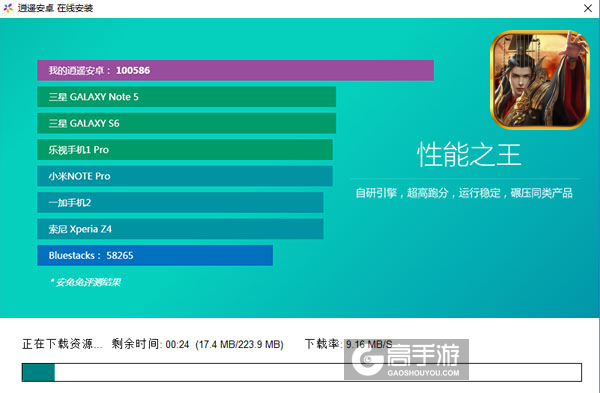This screenshot has height=393, width=600.
Task: Click the 正在下载资源 status text
Action: [x=62, y=344]
